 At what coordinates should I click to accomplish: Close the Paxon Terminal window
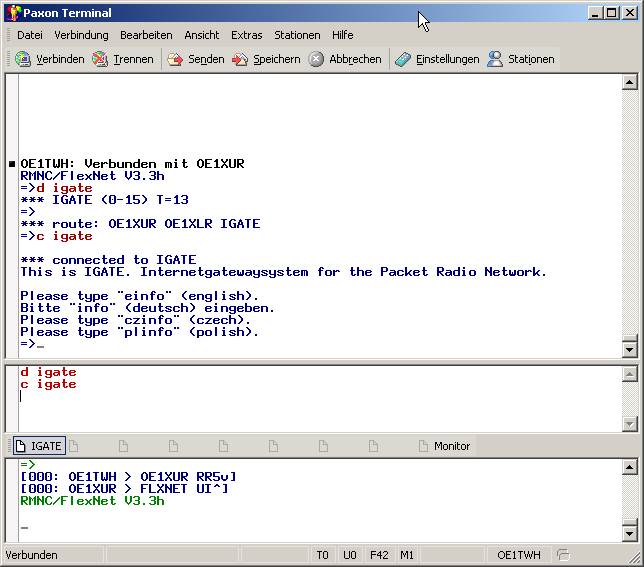(630, 13)
